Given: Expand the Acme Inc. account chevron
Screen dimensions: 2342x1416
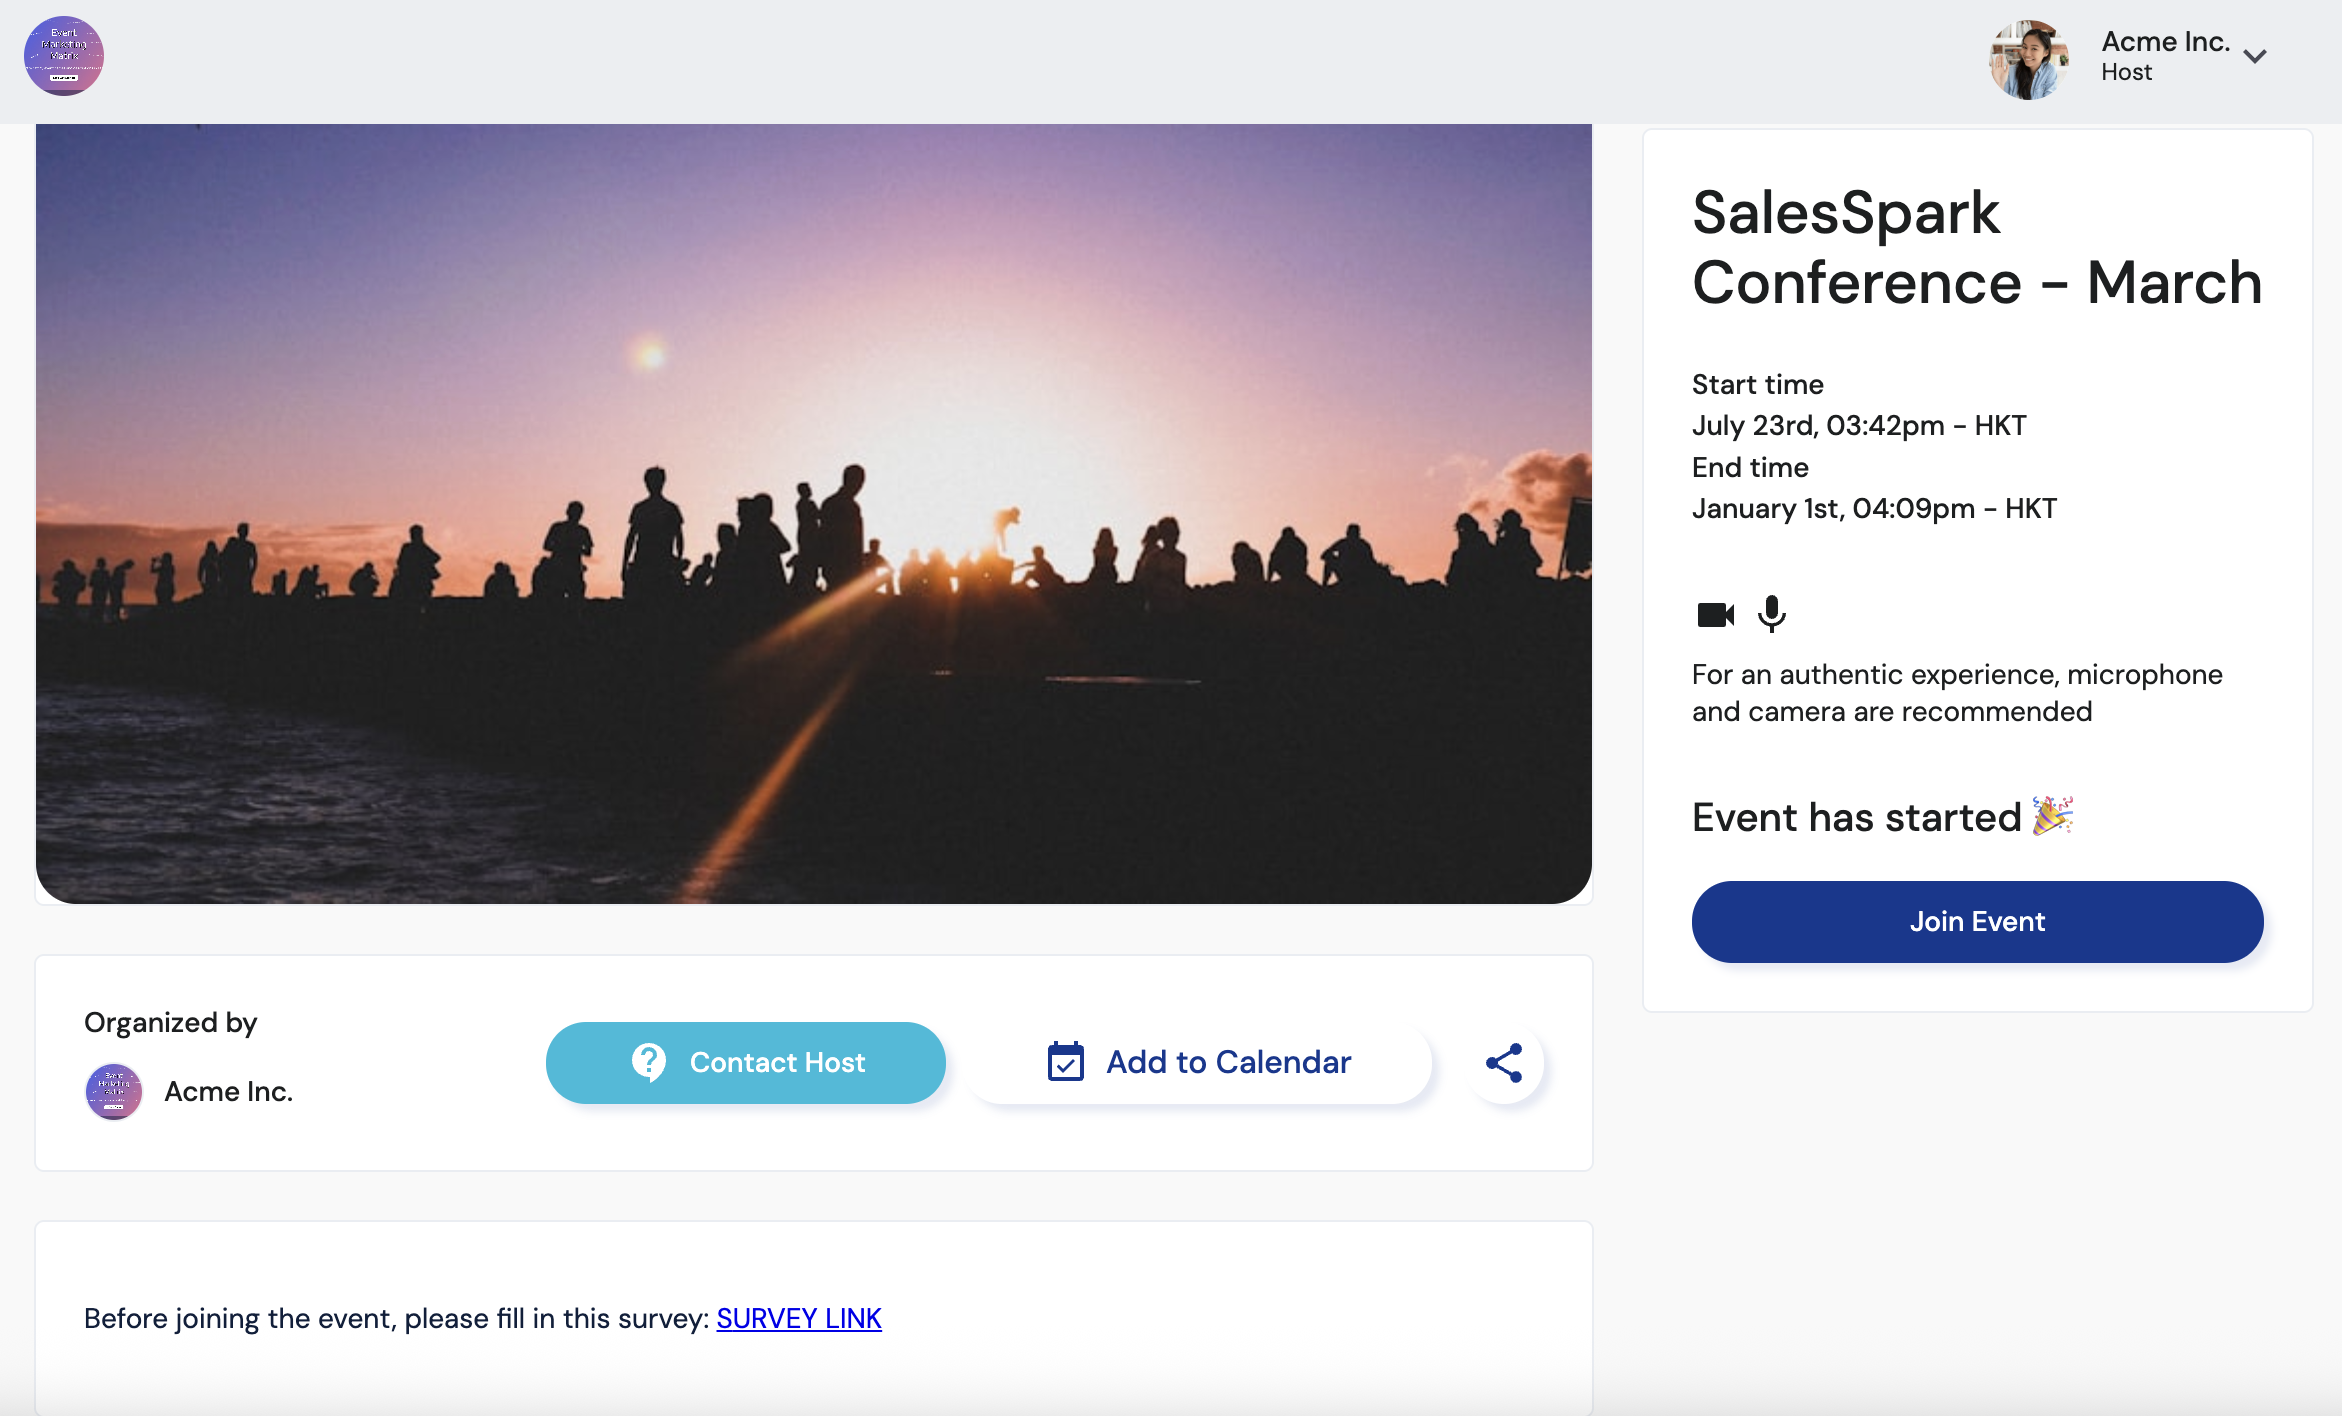Looking at the screenshot, I should 2255,57.
